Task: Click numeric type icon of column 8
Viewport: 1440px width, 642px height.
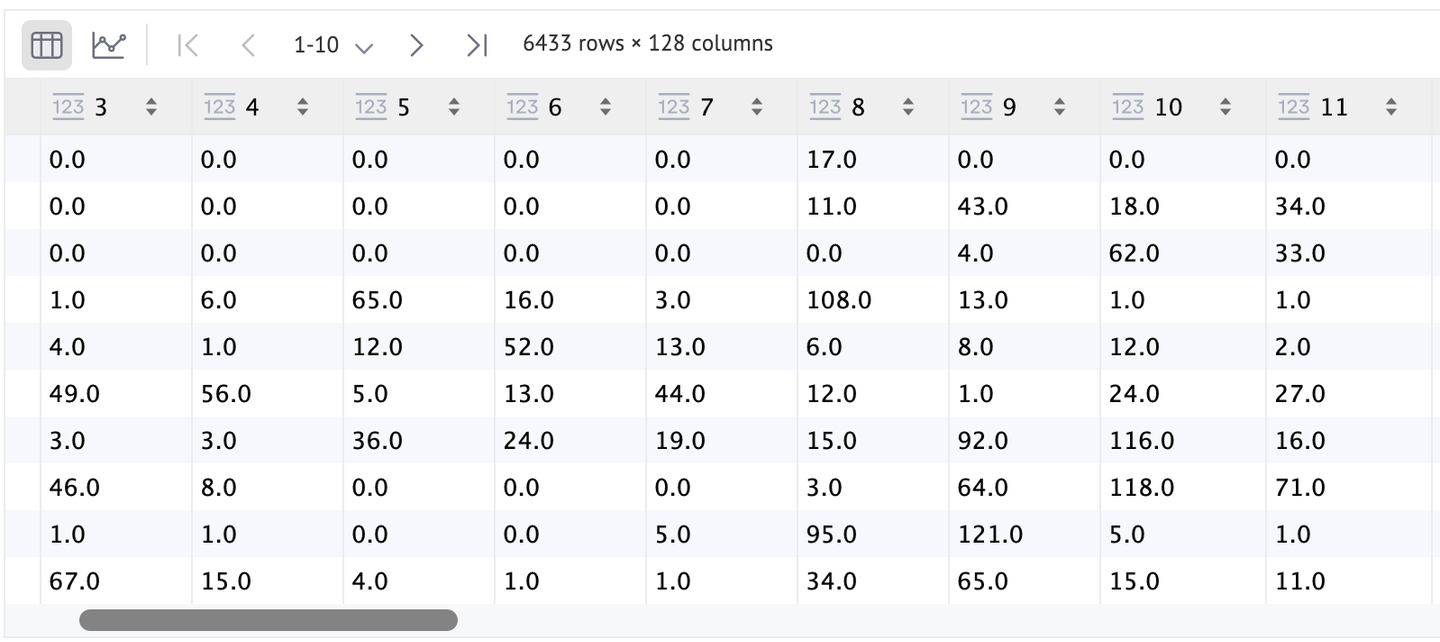Action: pos(825,107)
